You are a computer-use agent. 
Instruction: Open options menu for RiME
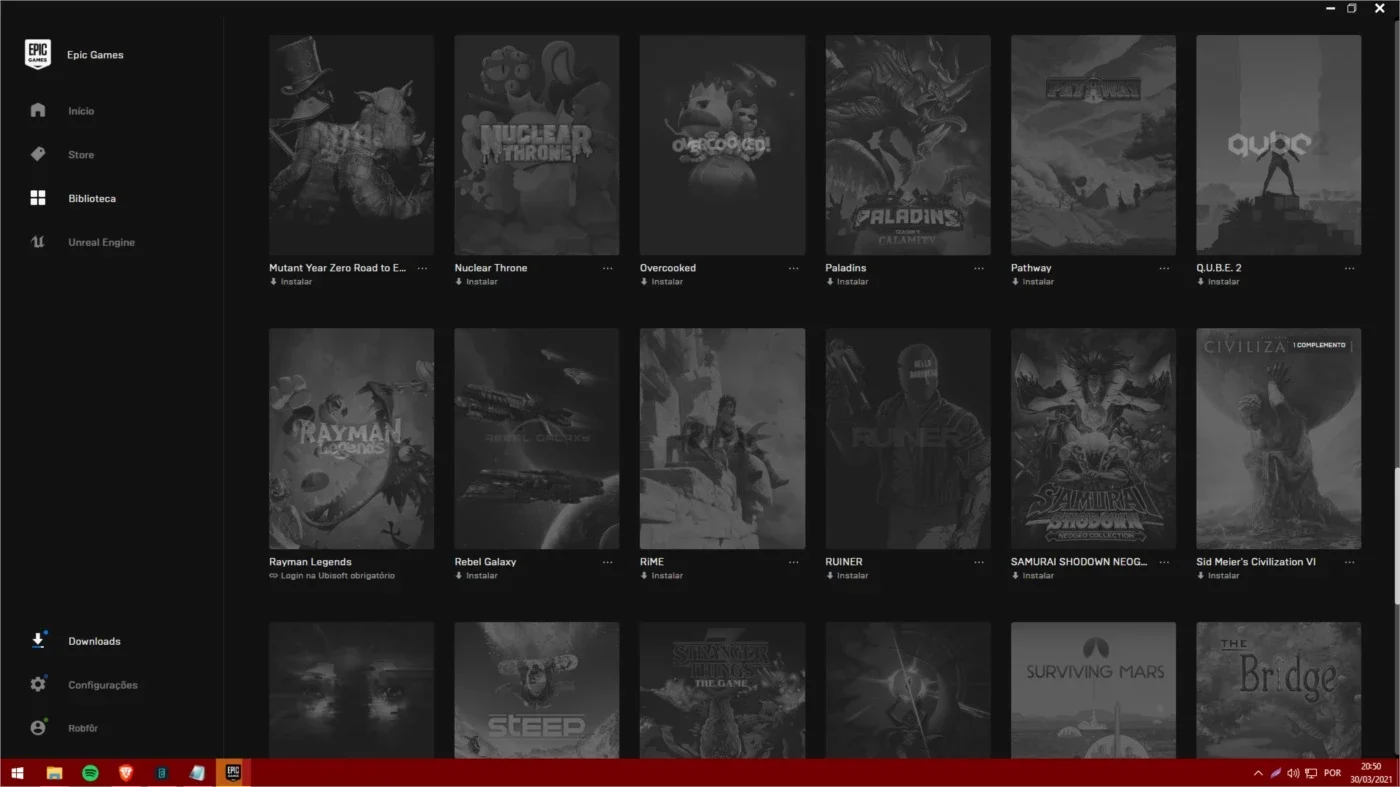point(794,562)
